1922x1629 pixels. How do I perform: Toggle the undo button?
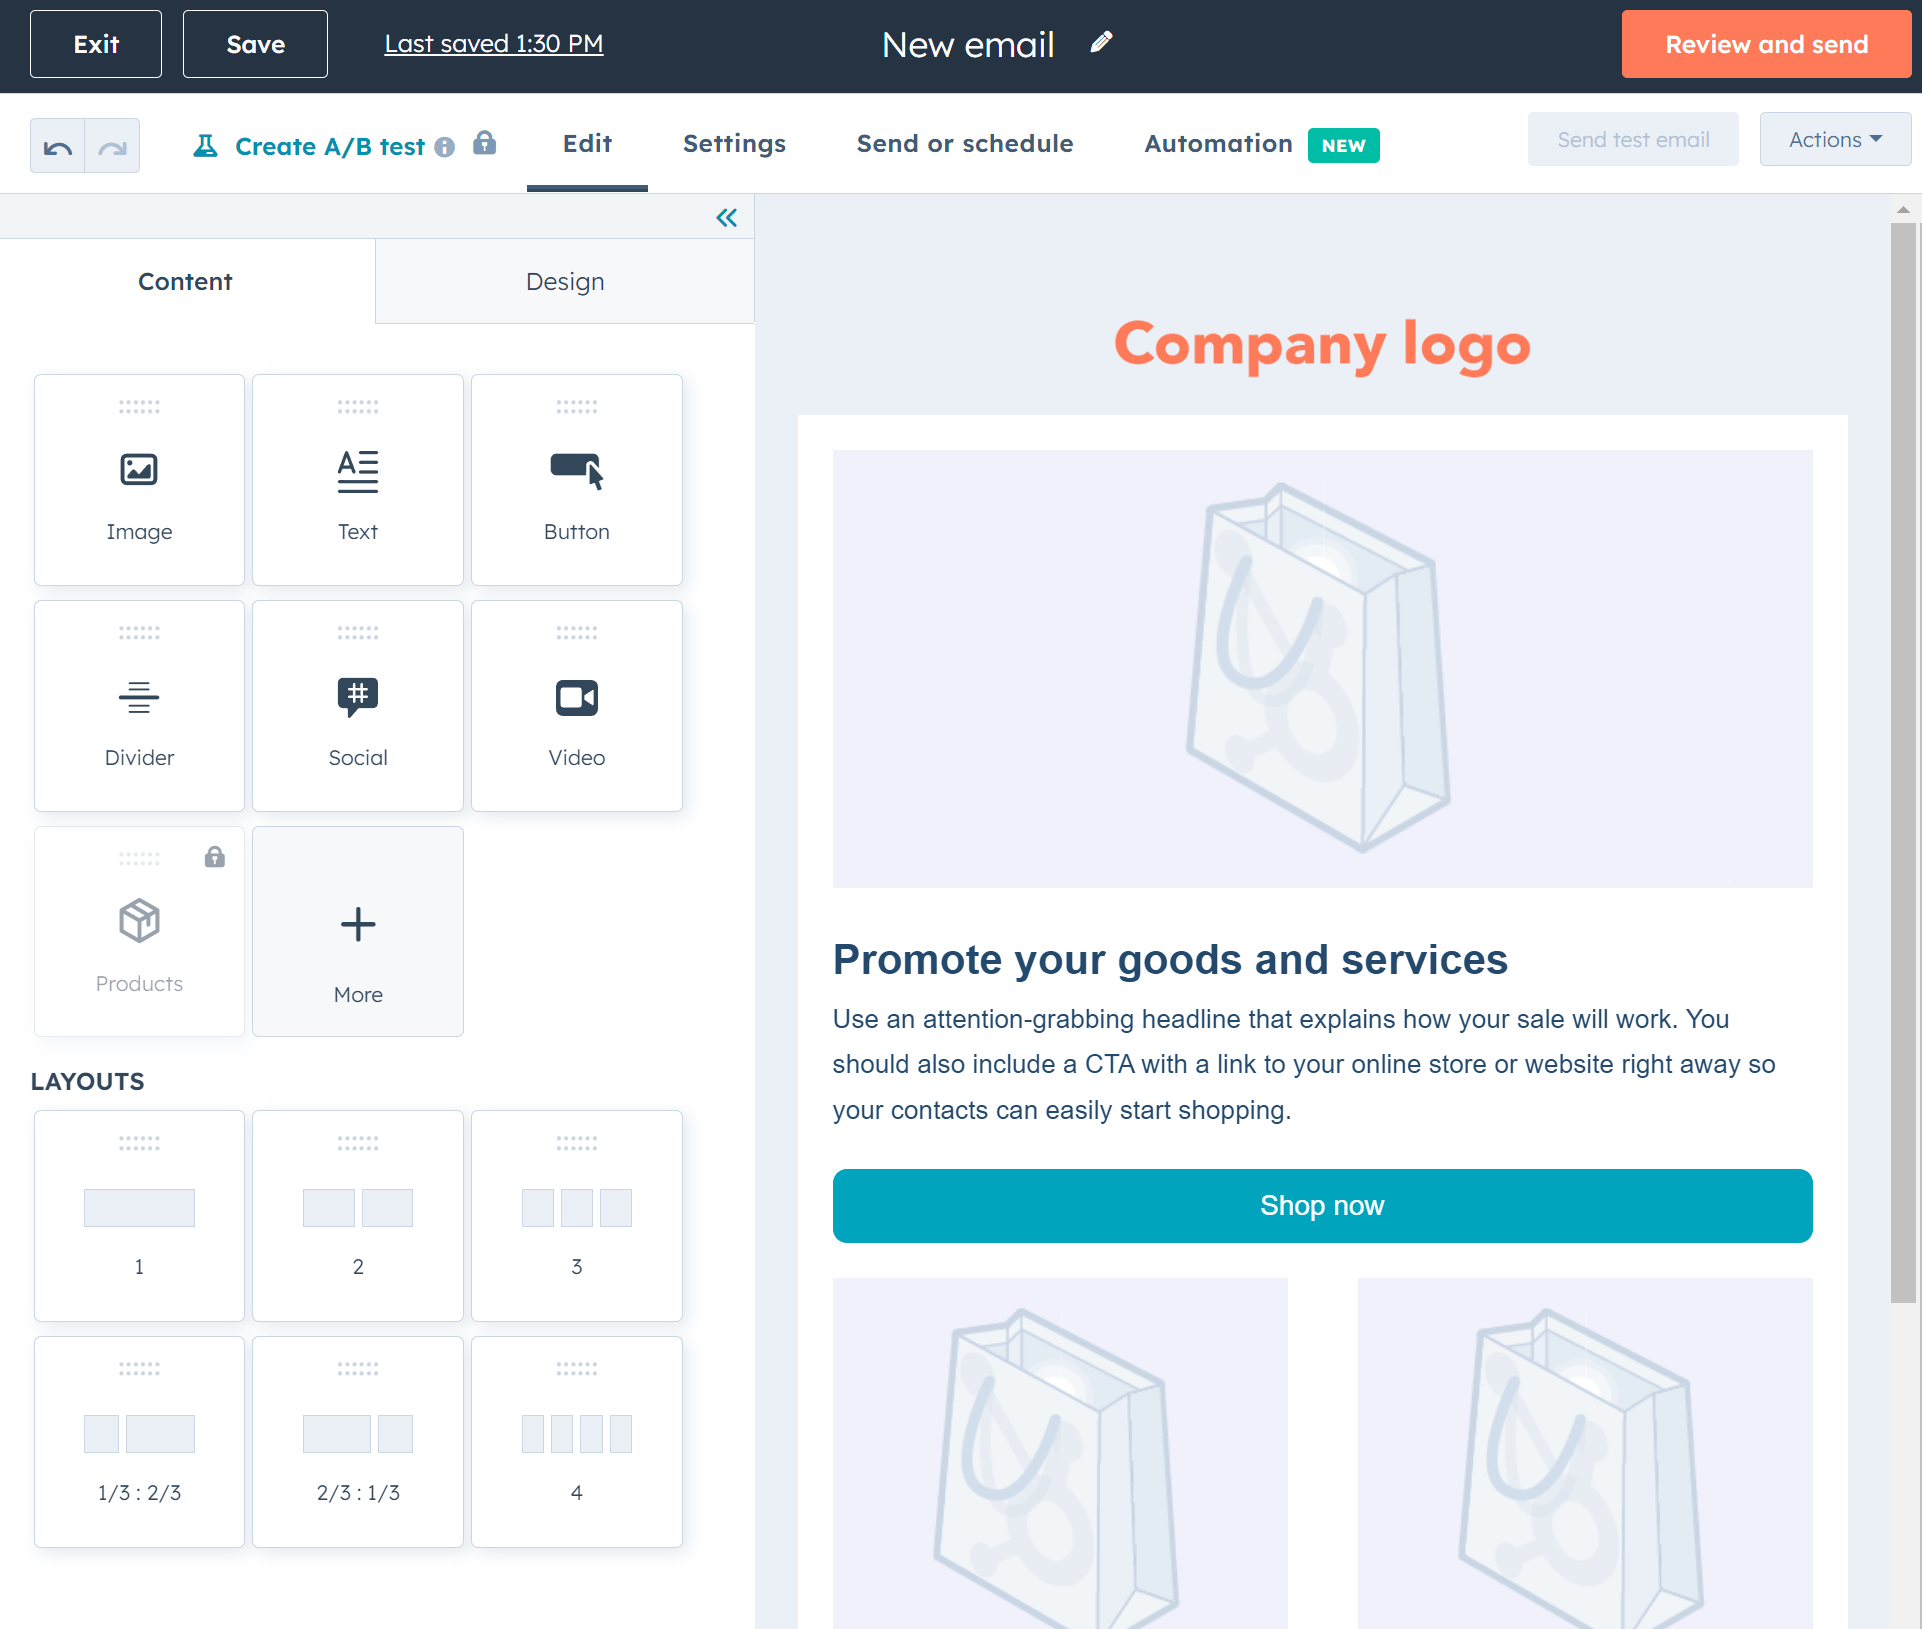tap(57, 144)
